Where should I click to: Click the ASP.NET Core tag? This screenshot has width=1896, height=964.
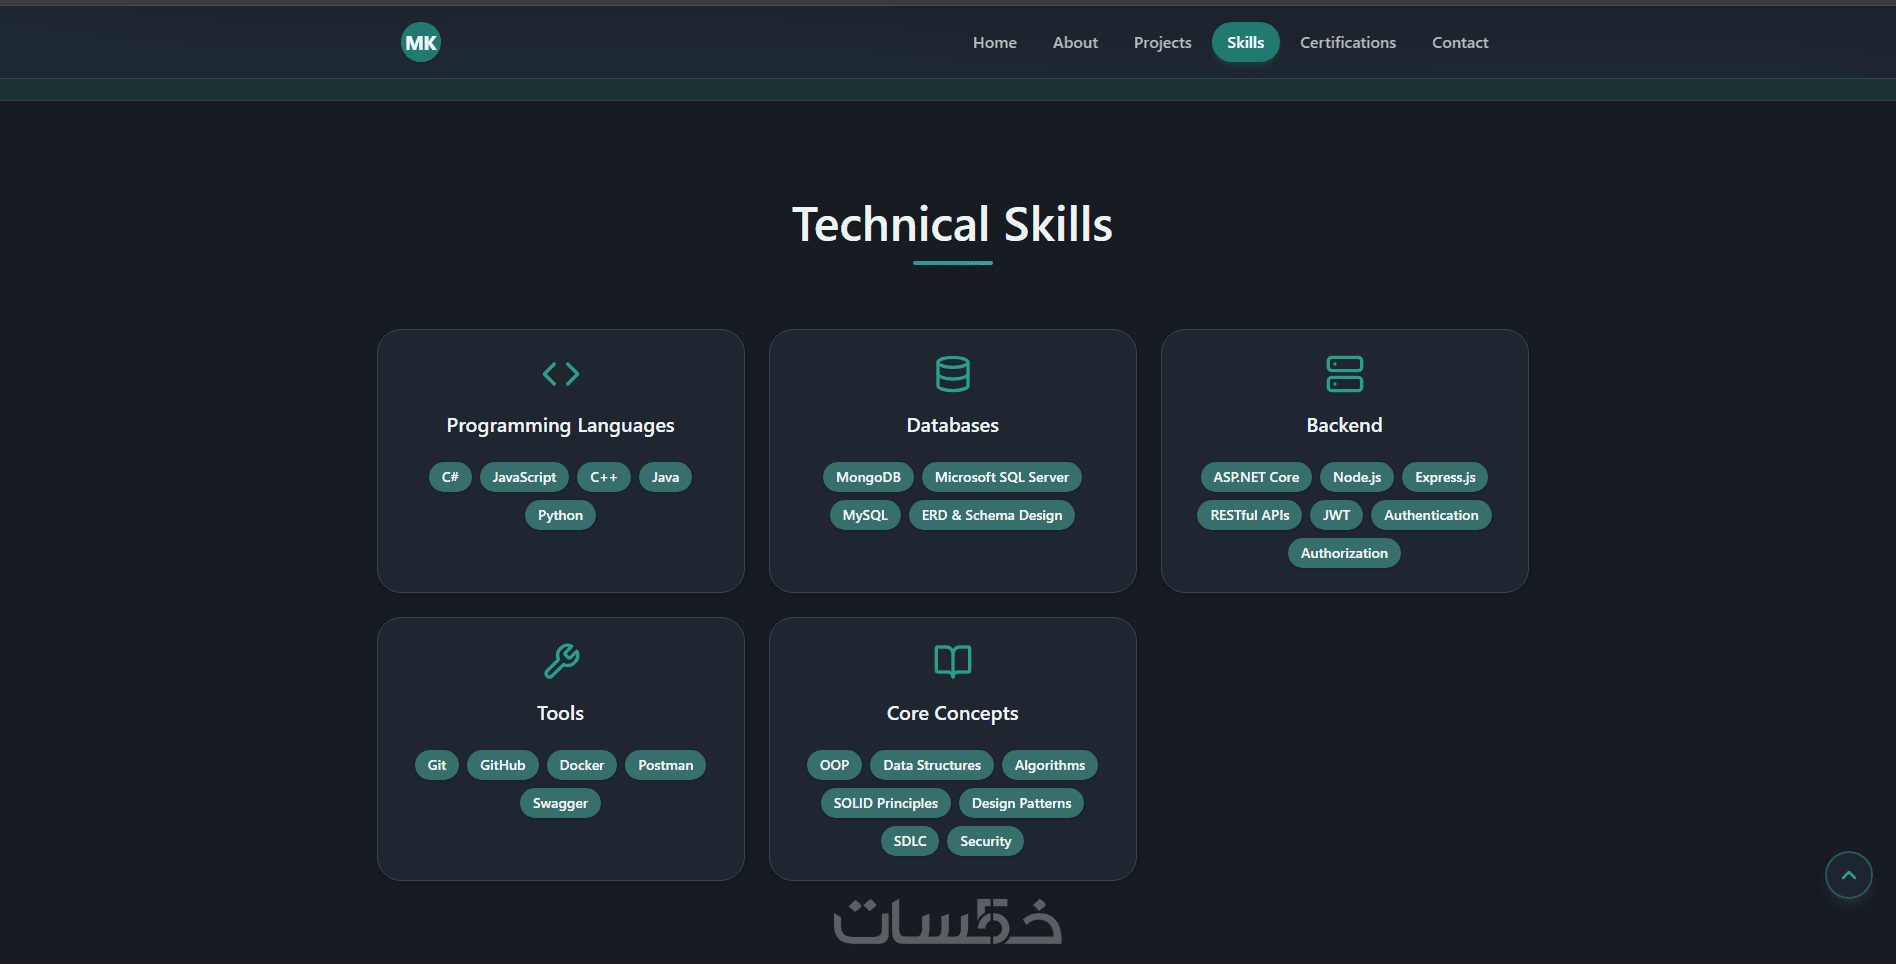[1256, 477]
